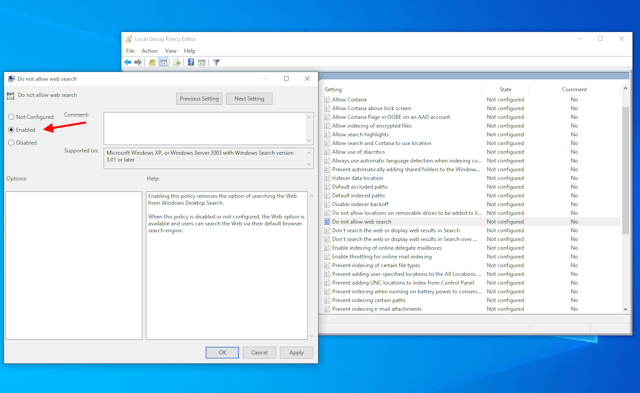Click the settings list scroll up arrow
Image resolution: width=640 pixels, height=393 pixels.
coord(625,89)
